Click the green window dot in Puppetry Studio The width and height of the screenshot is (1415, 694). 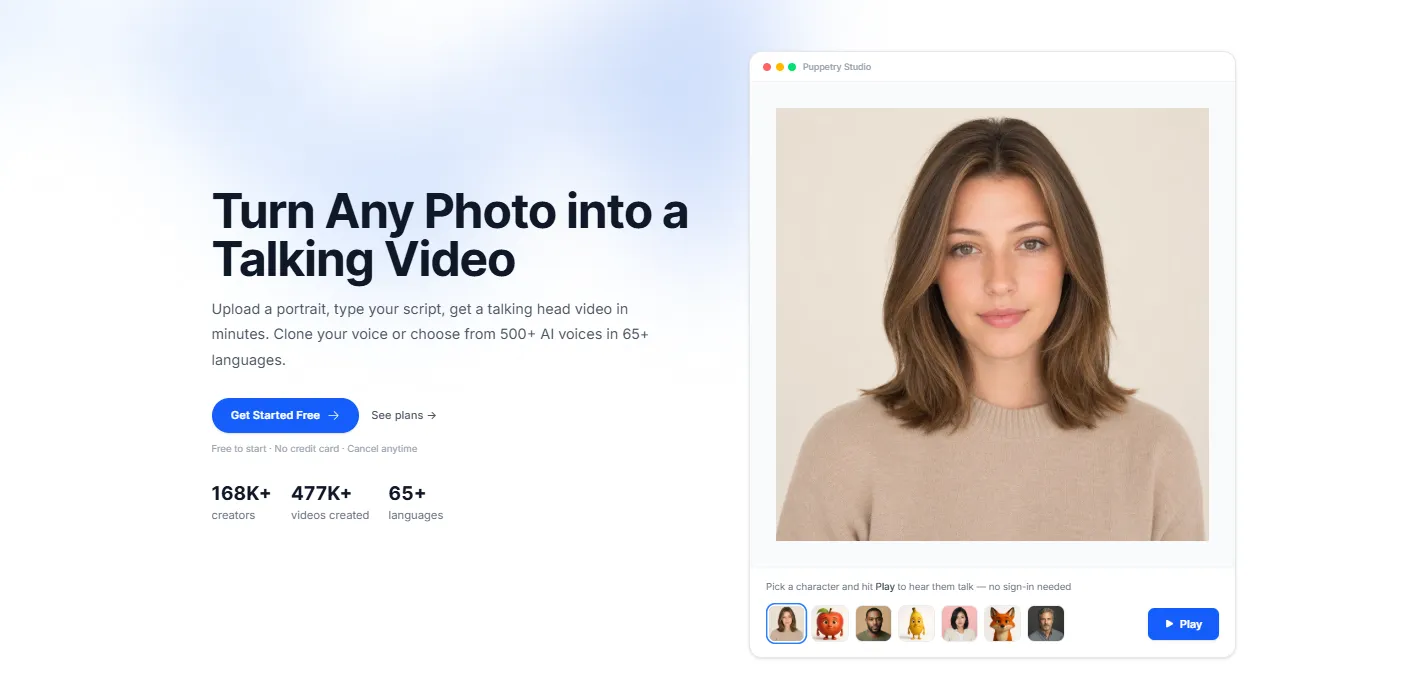coord(792,67)
